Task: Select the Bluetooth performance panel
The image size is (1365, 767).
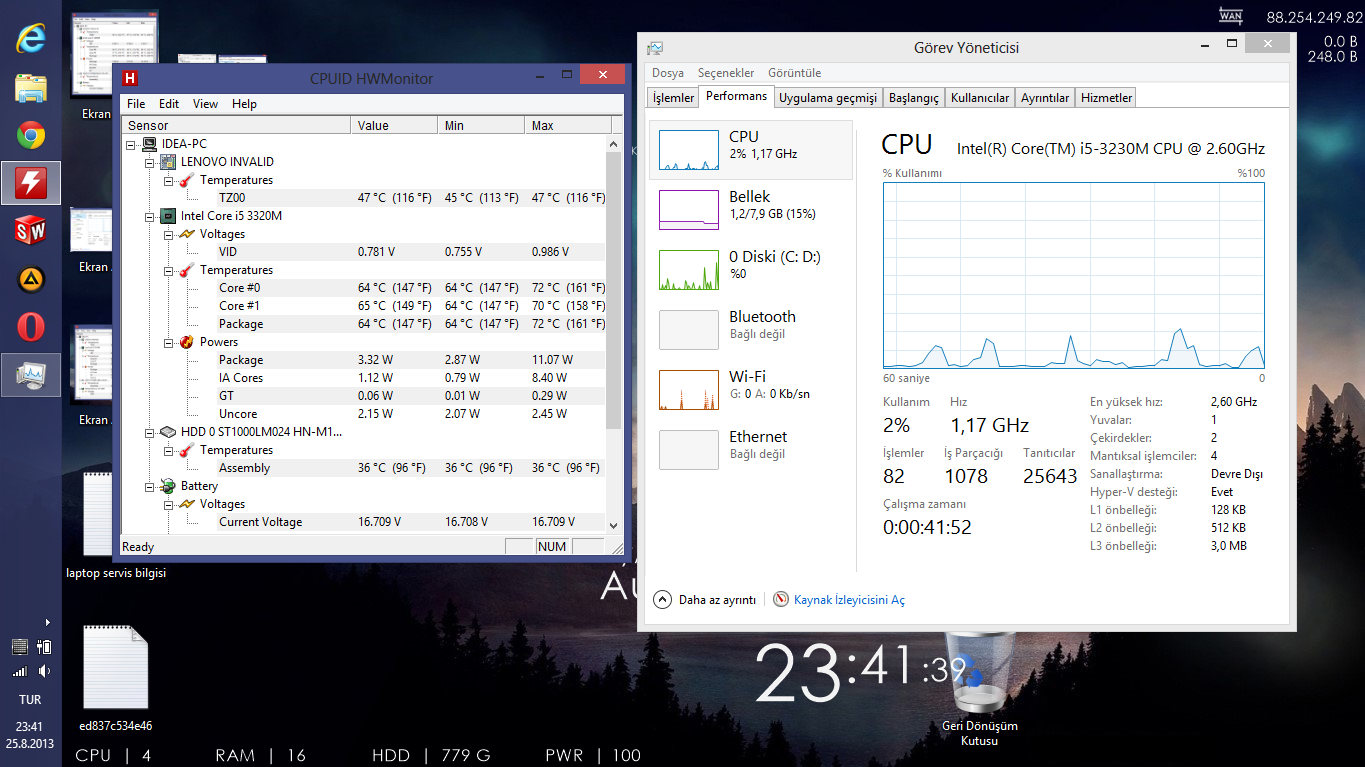Action: click(751, 330)
